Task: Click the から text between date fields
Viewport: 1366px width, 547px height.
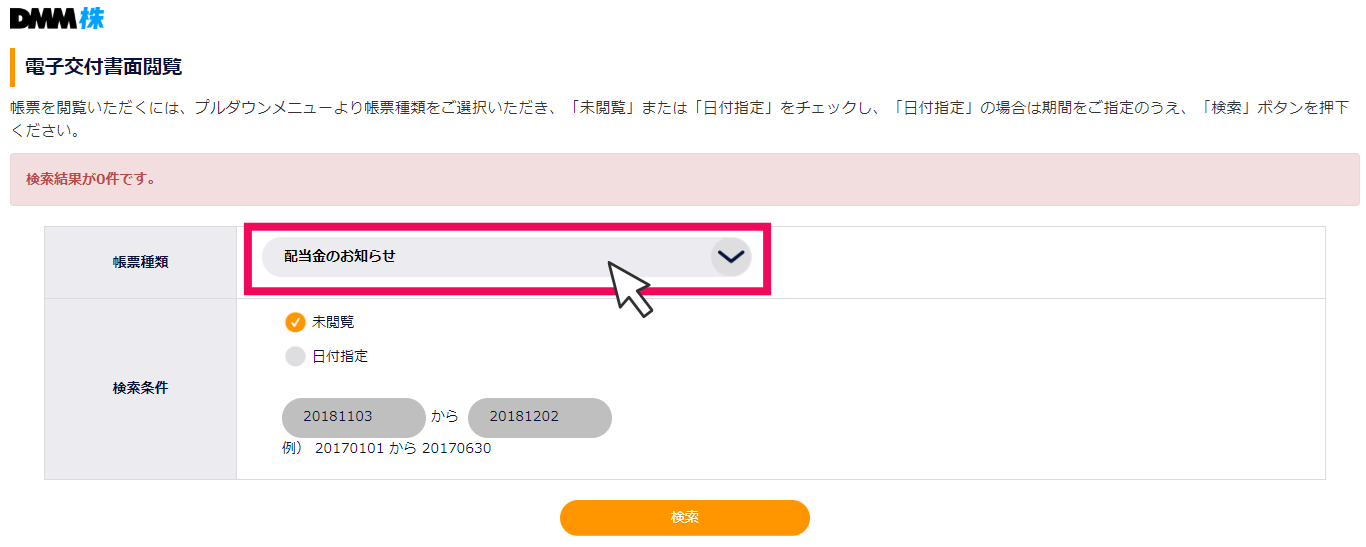Action: 445,417
